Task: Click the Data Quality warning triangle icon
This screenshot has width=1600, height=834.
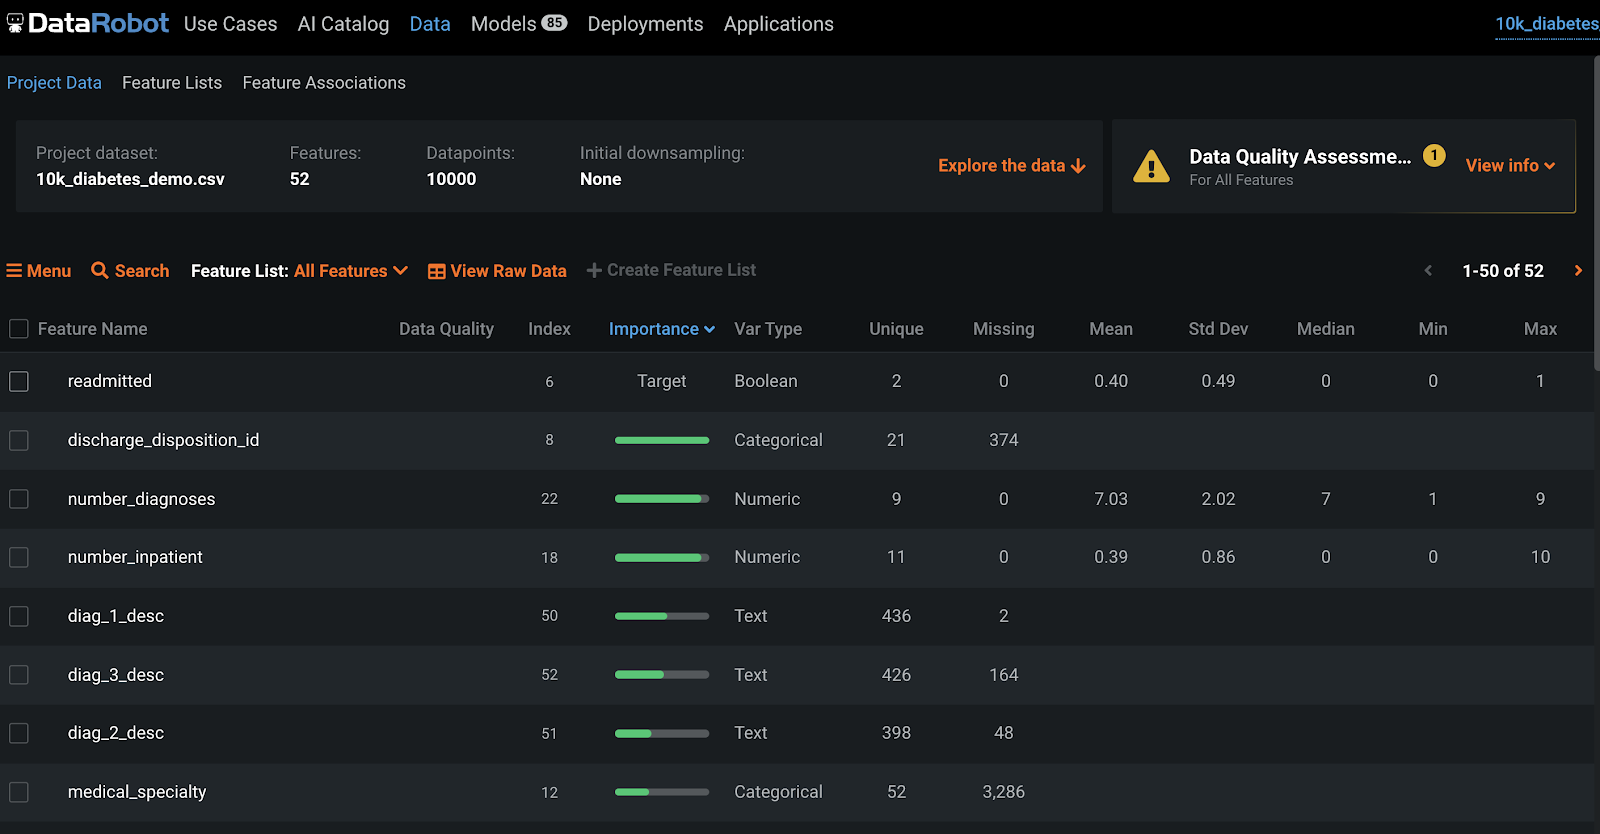Action: coord(1151,167)
